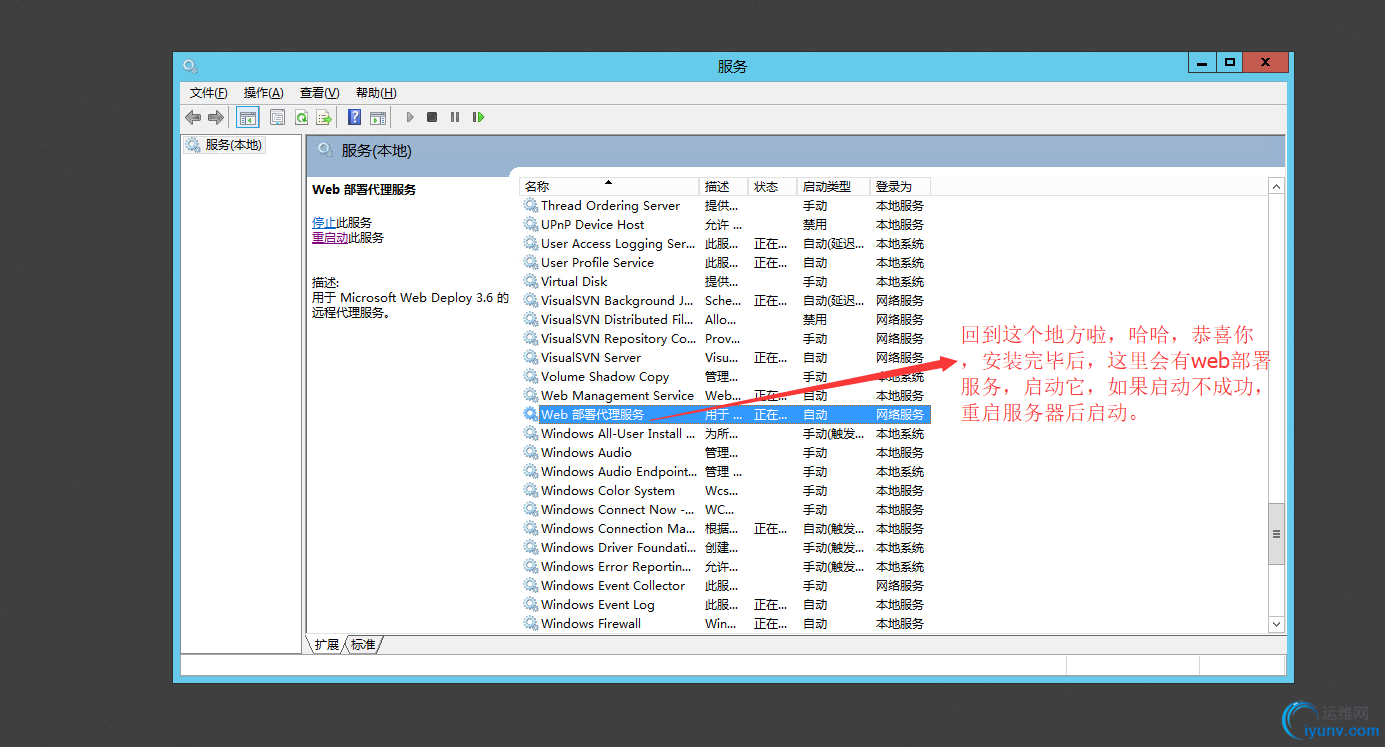This screenshot has width=1385, height=747.
Task: Click the green Refresh toolbar icon
Action: tap(301, 117)
